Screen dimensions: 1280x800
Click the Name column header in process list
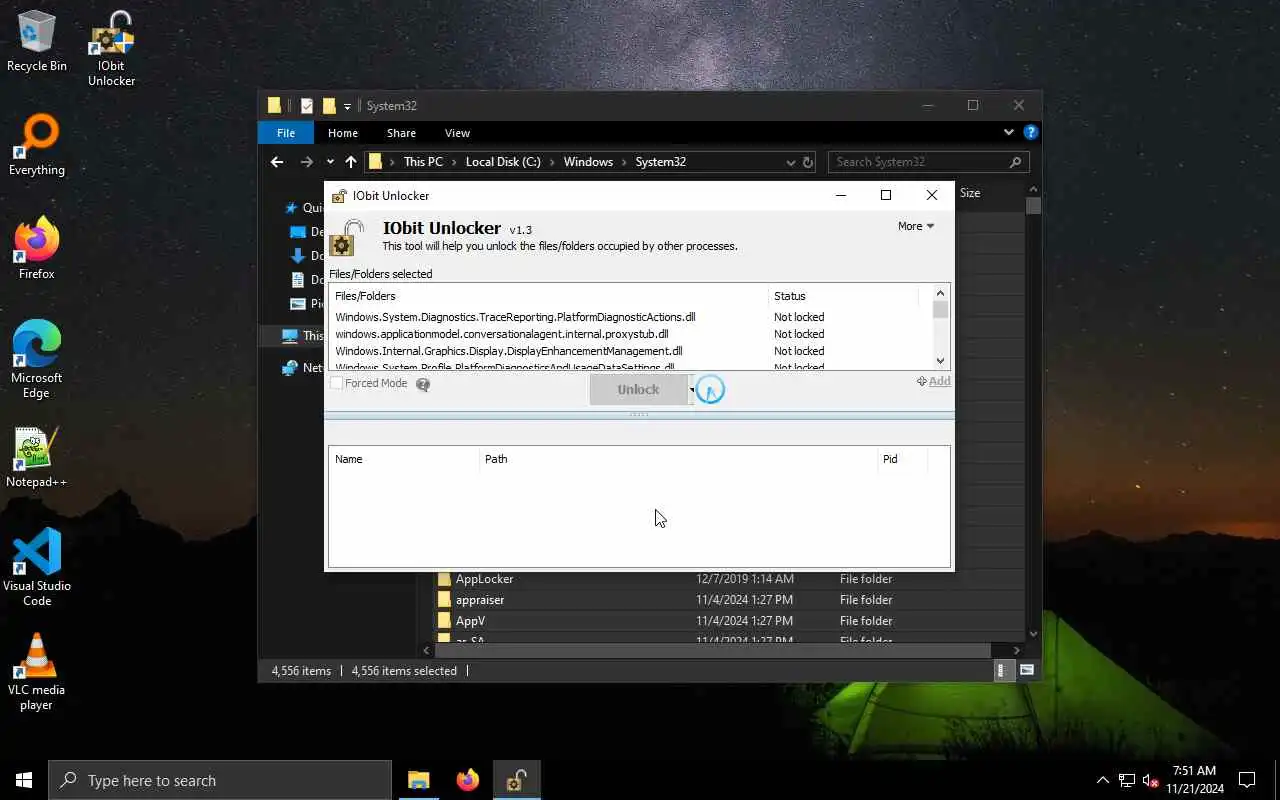(404, 459)
